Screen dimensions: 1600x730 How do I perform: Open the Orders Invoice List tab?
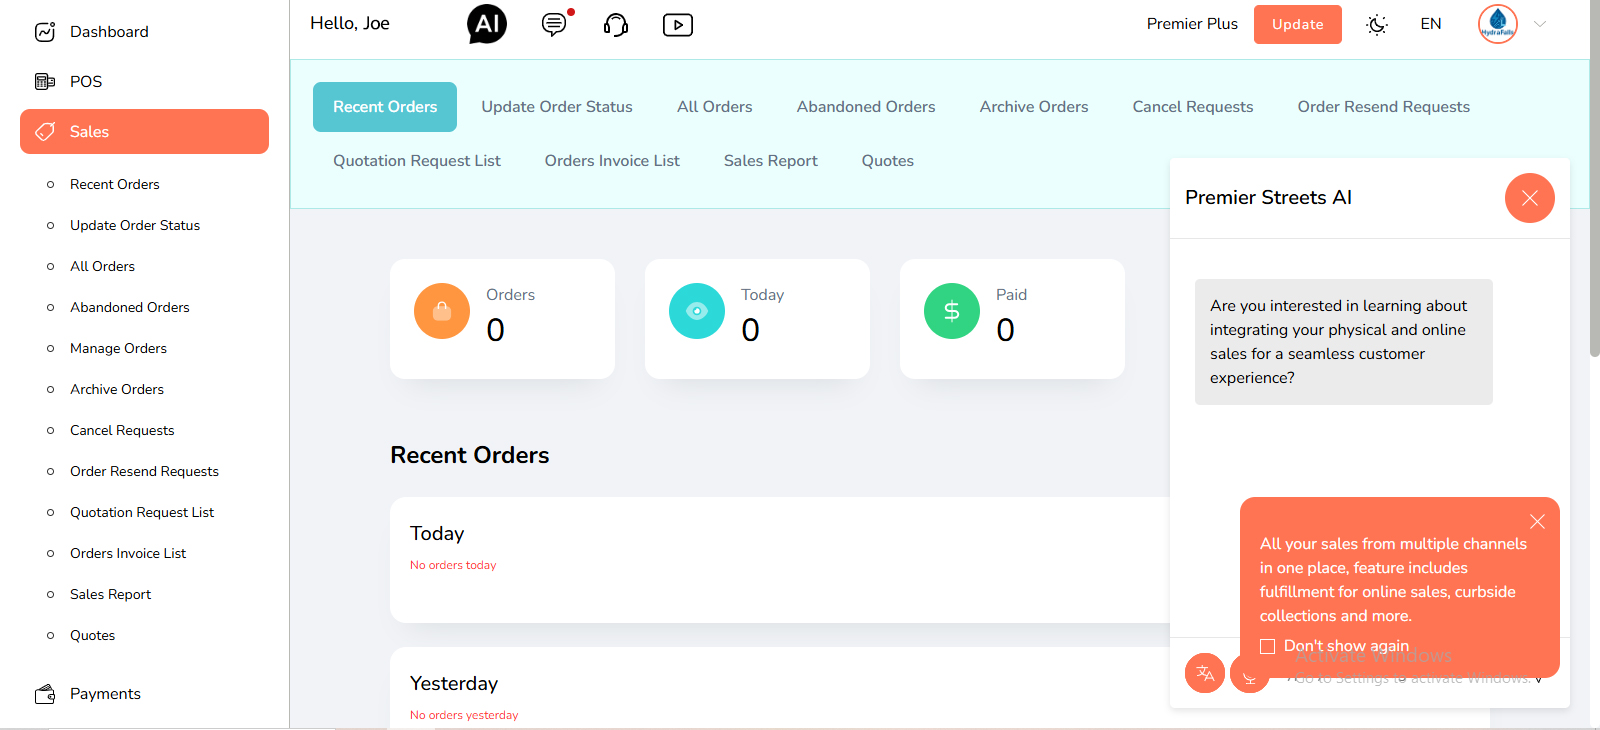point(612,161)
